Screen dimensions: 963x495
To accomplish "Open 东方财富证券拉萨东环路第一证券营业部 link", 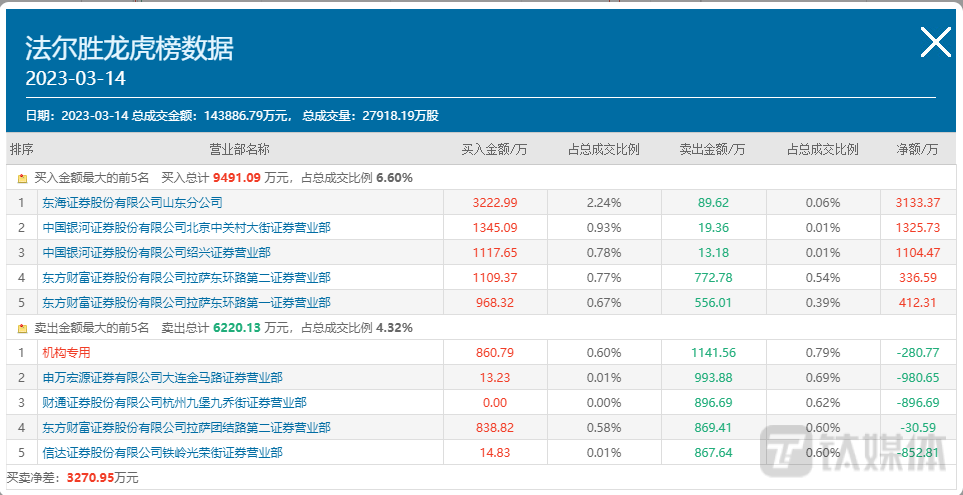I will (186, 302).
